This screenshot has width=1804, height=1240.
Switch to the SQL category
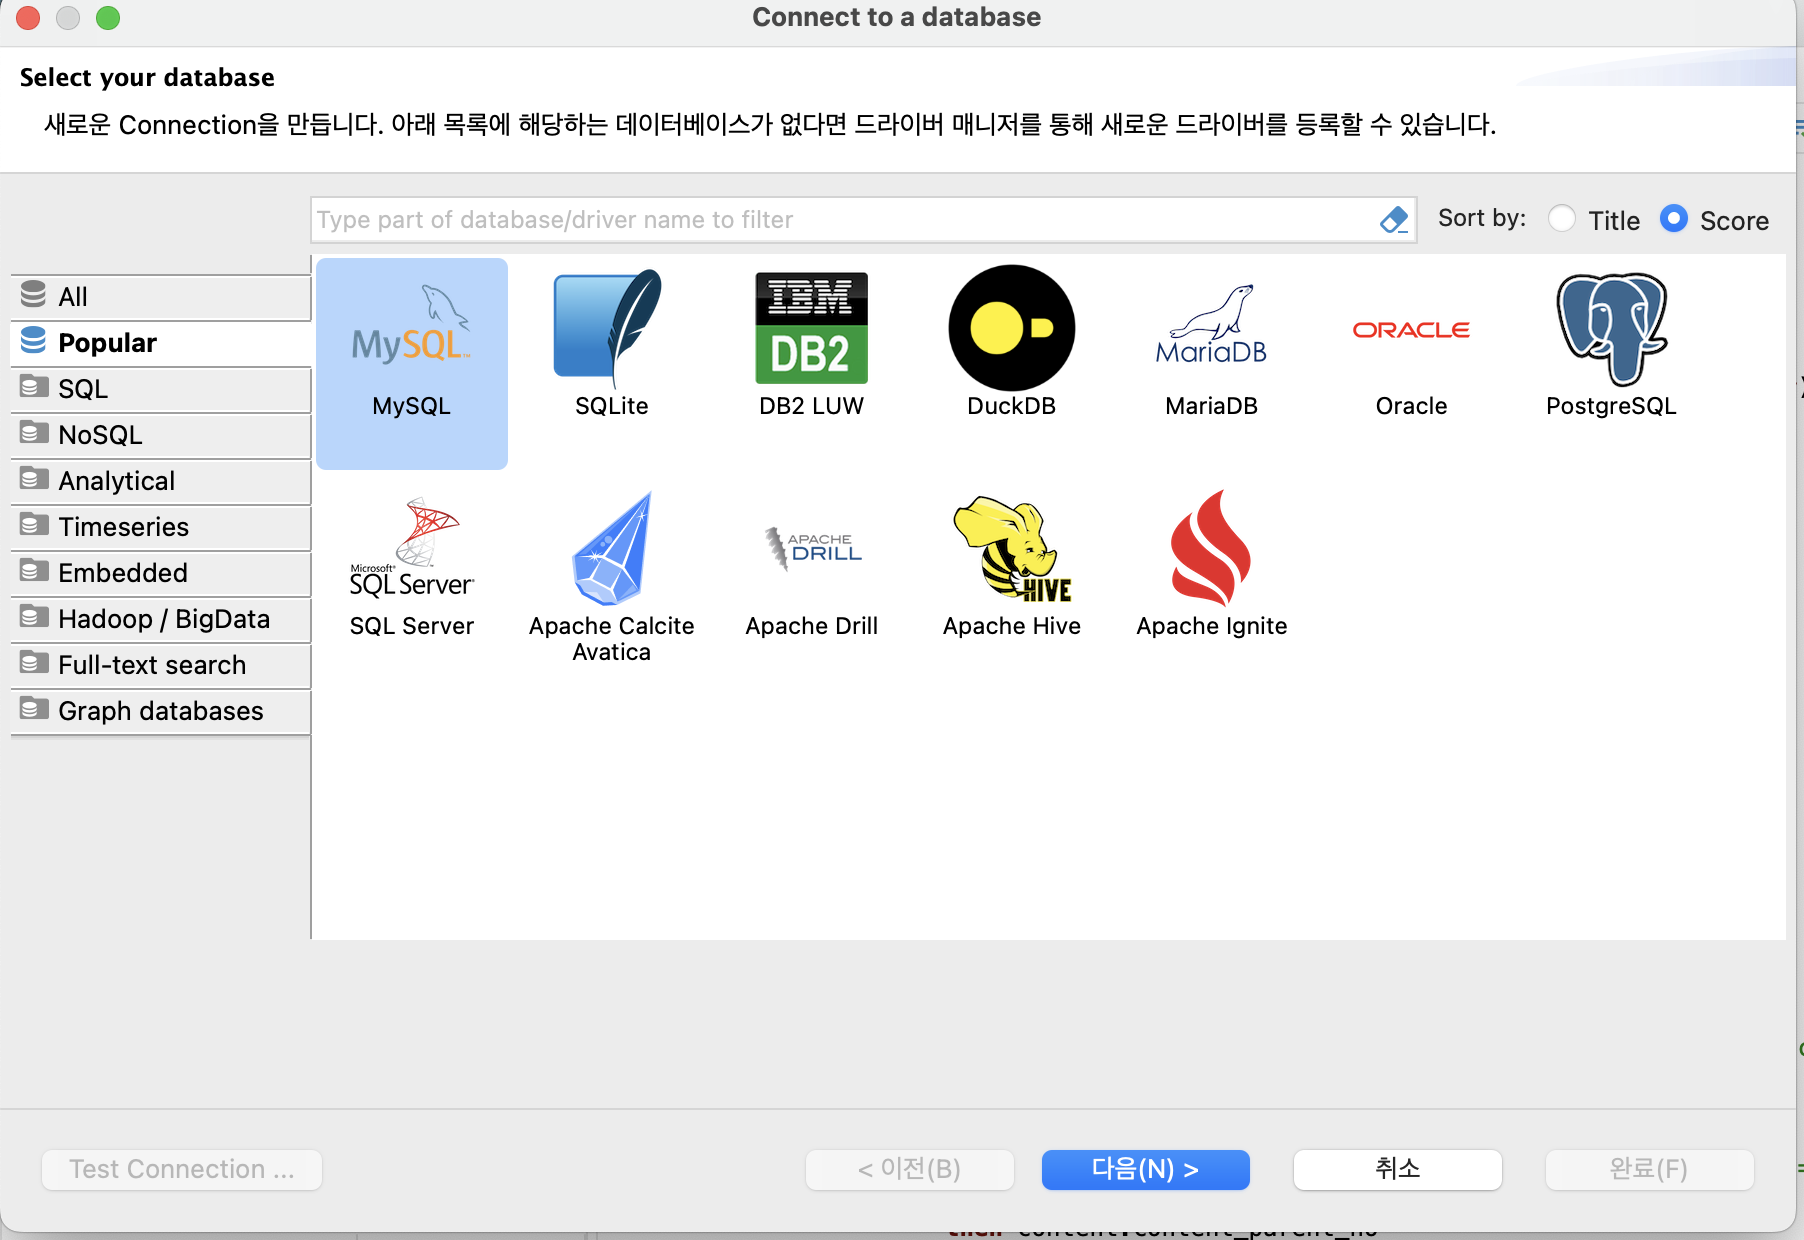click(161, 389)
